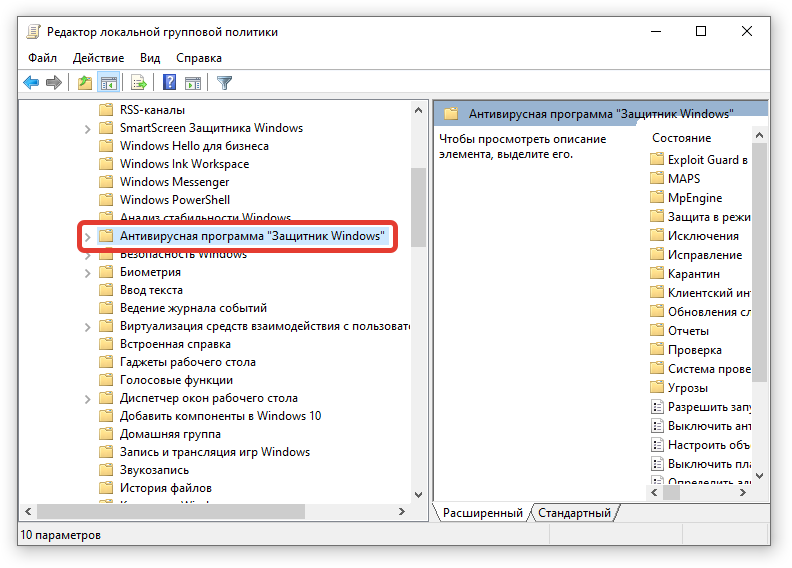
Task: Click the policy icon beside Настроить объ
Action: click(657, 445)
